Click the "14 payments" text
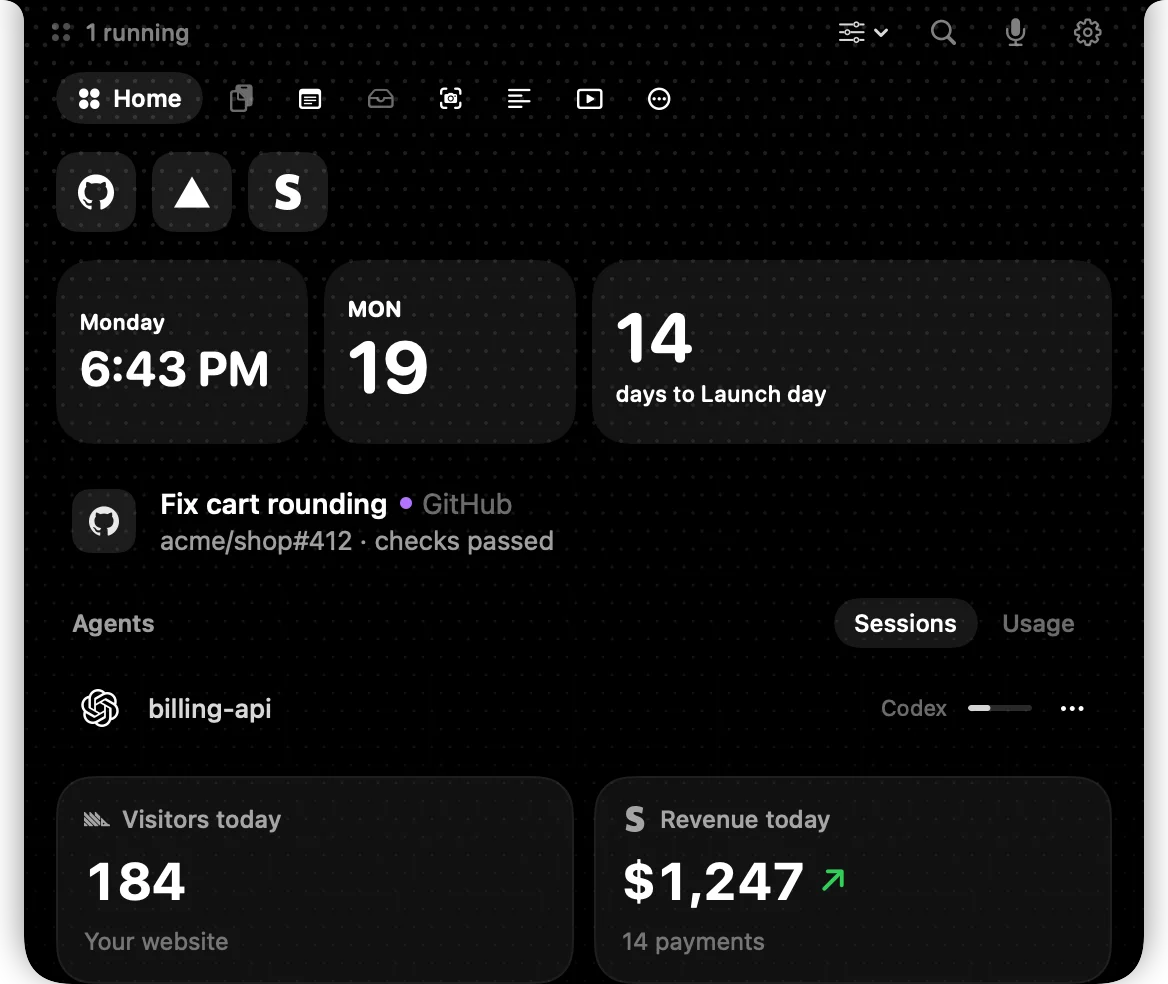The image size is (1168, 984). point(694,942)
